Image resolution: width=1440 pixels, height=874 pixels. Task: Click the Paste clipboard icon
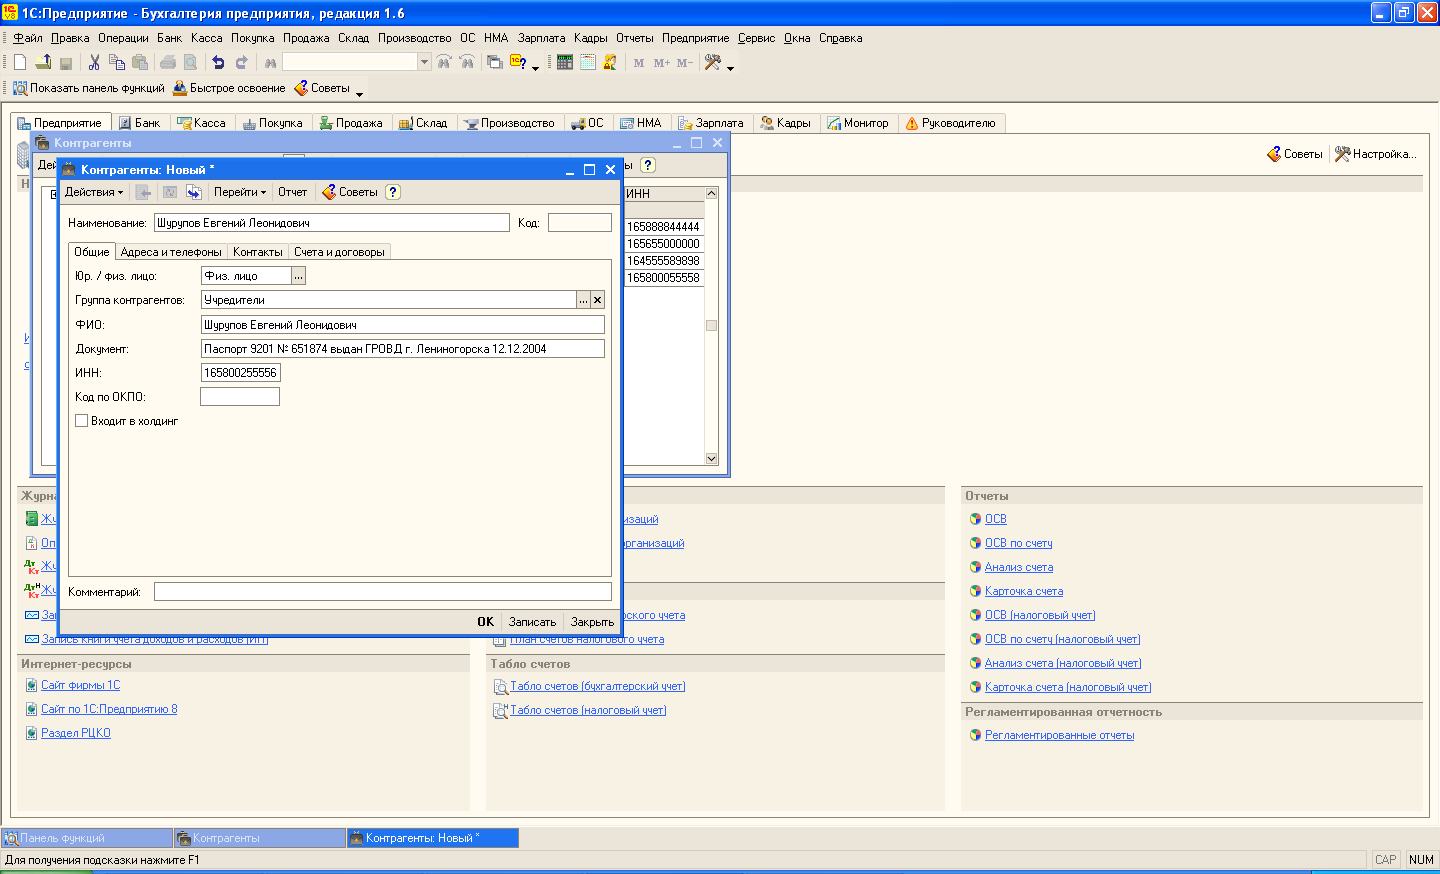[140, 62]
